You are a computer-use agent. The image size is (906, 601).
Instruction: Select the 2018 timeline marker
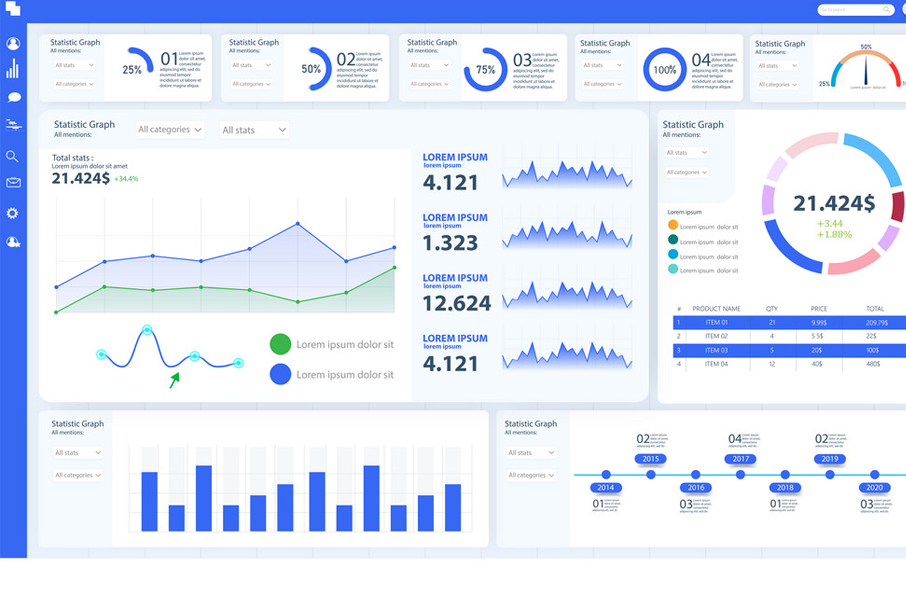click(785, 487)
